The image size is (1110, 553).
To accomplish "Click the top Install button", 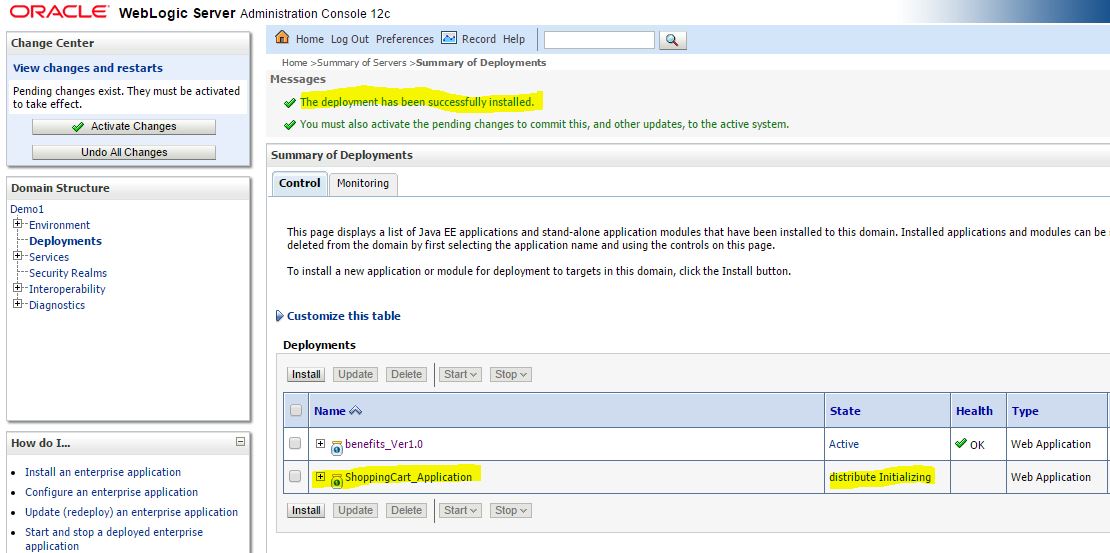I will coord(307,374).
